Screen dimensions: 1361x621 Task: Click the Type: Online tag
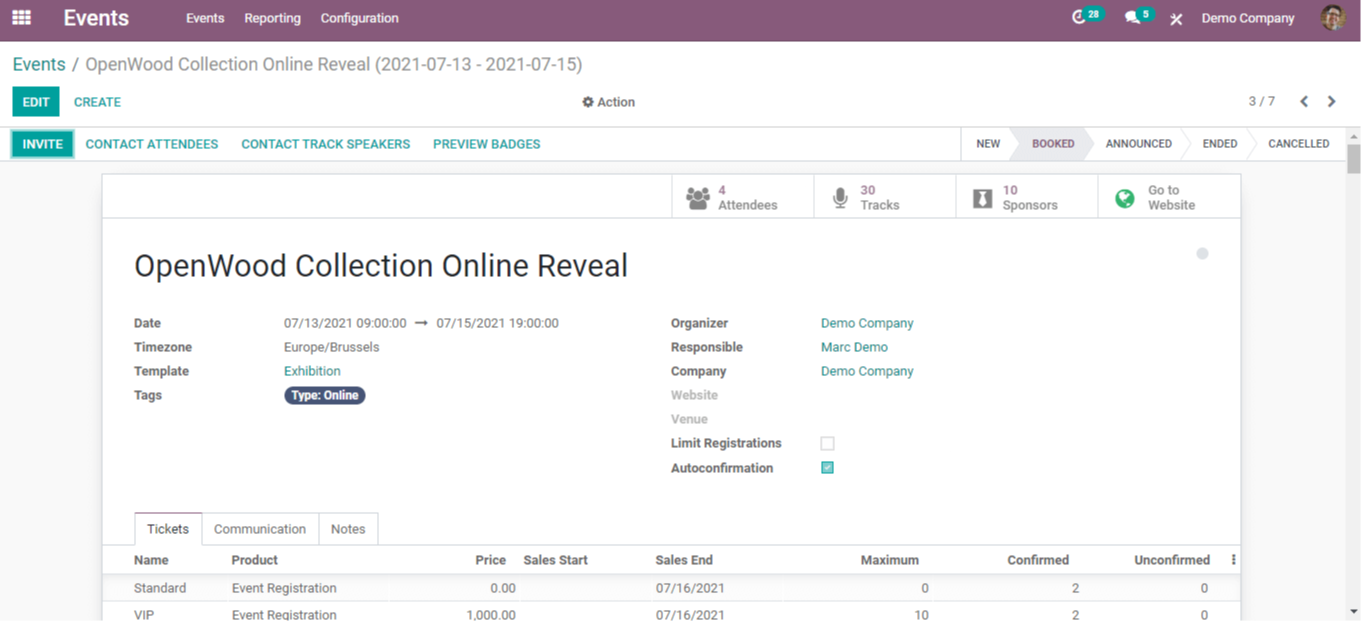tap(325, 395)
